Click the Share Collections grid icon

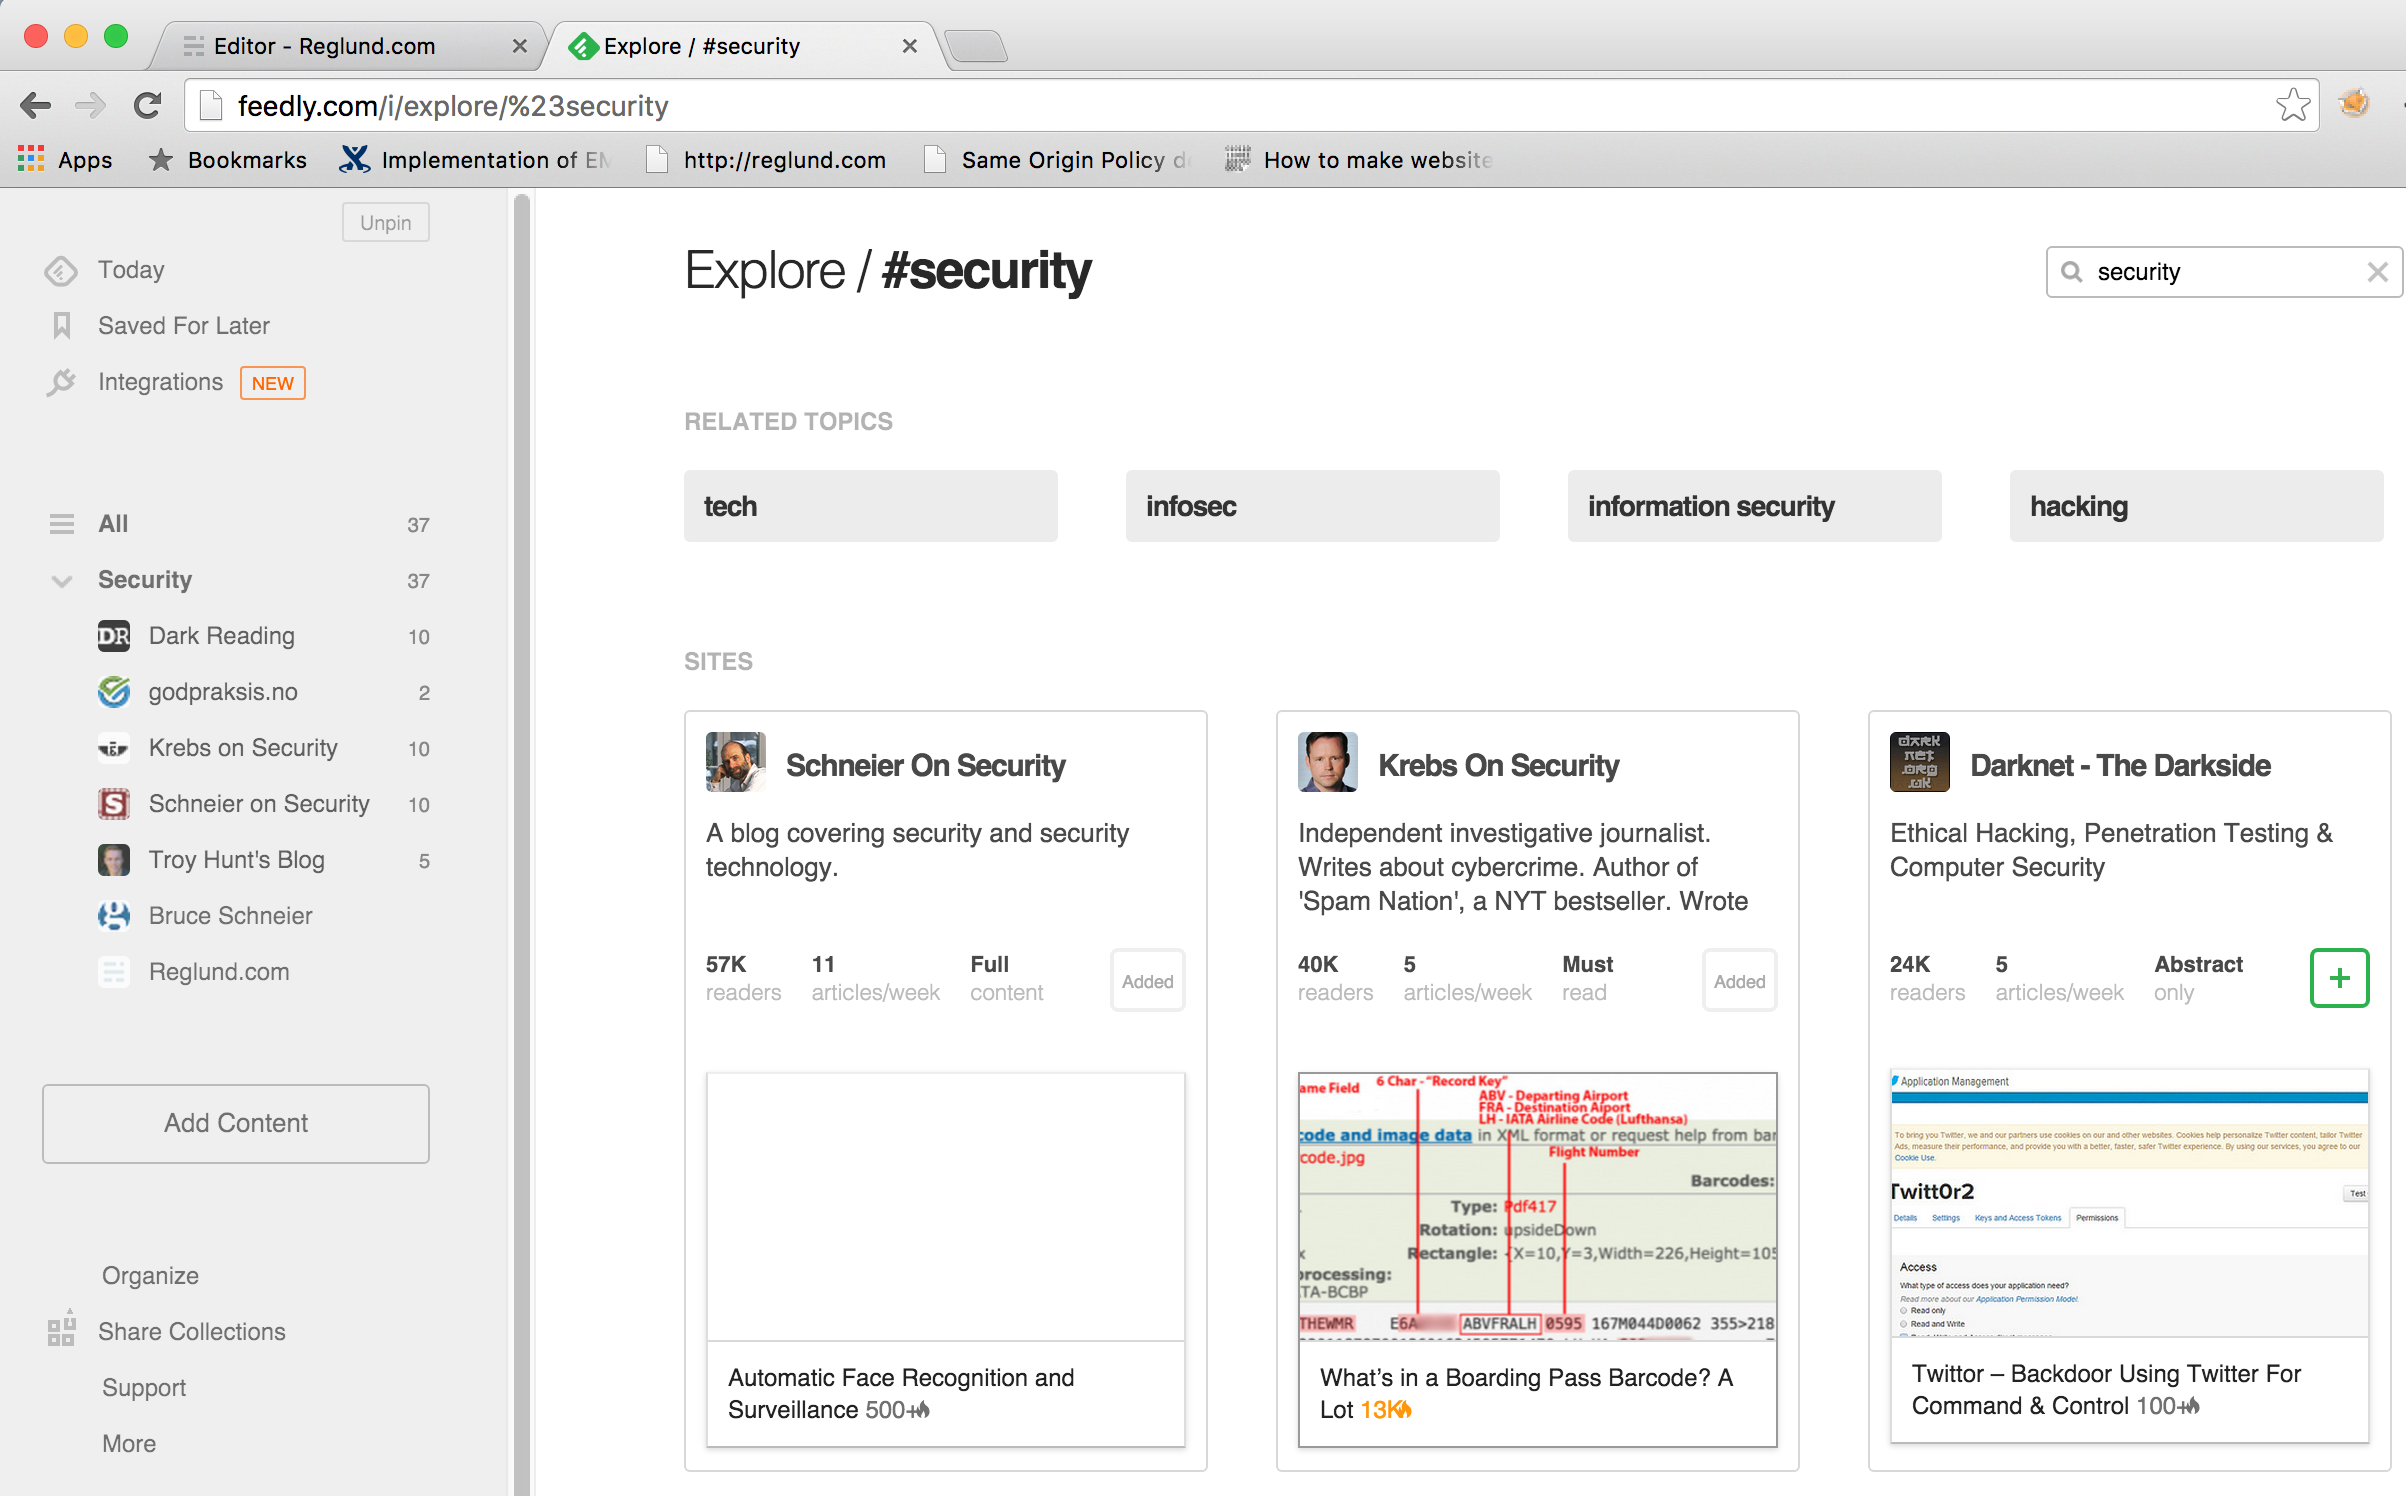pyautogui.click(x=62, y=1328)
